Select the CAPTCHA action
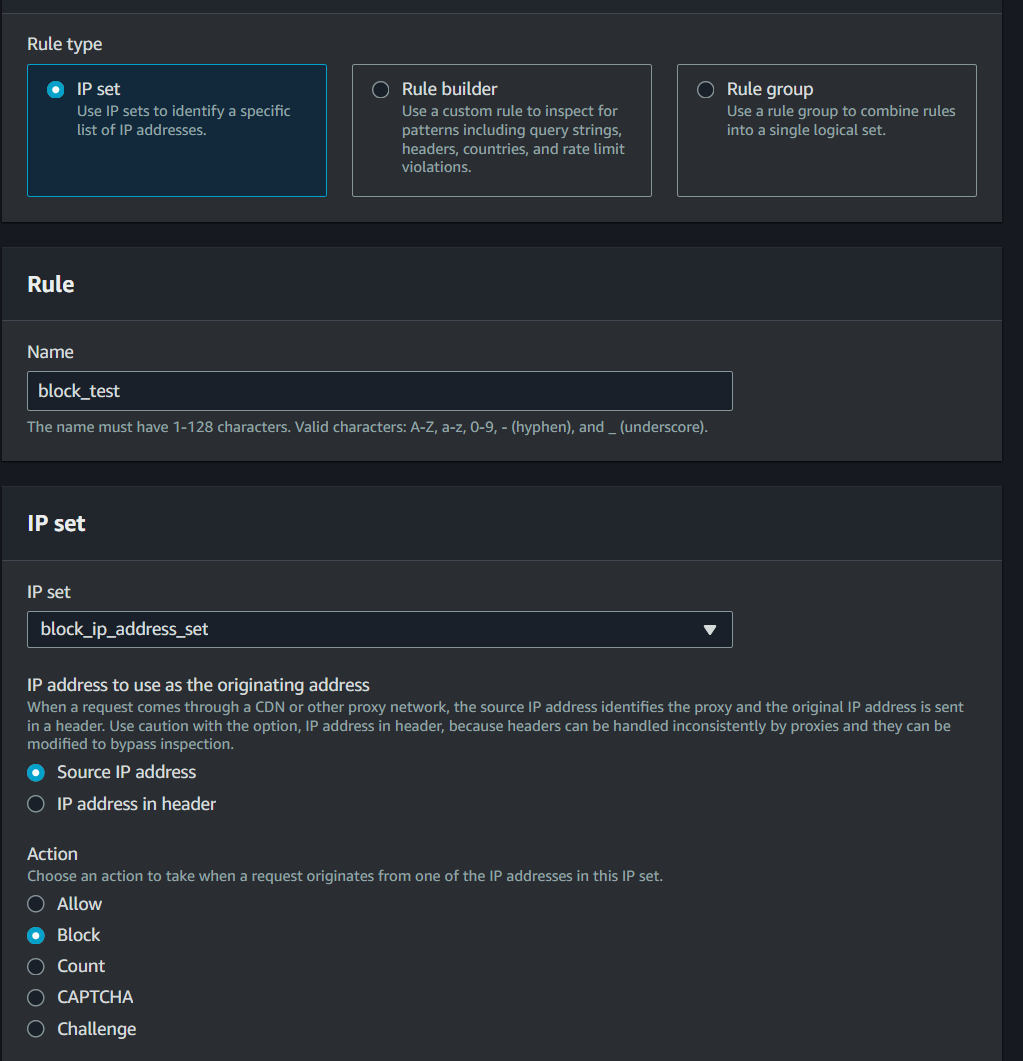This screenshot has height=1061, width=1023. click(35, 996)
